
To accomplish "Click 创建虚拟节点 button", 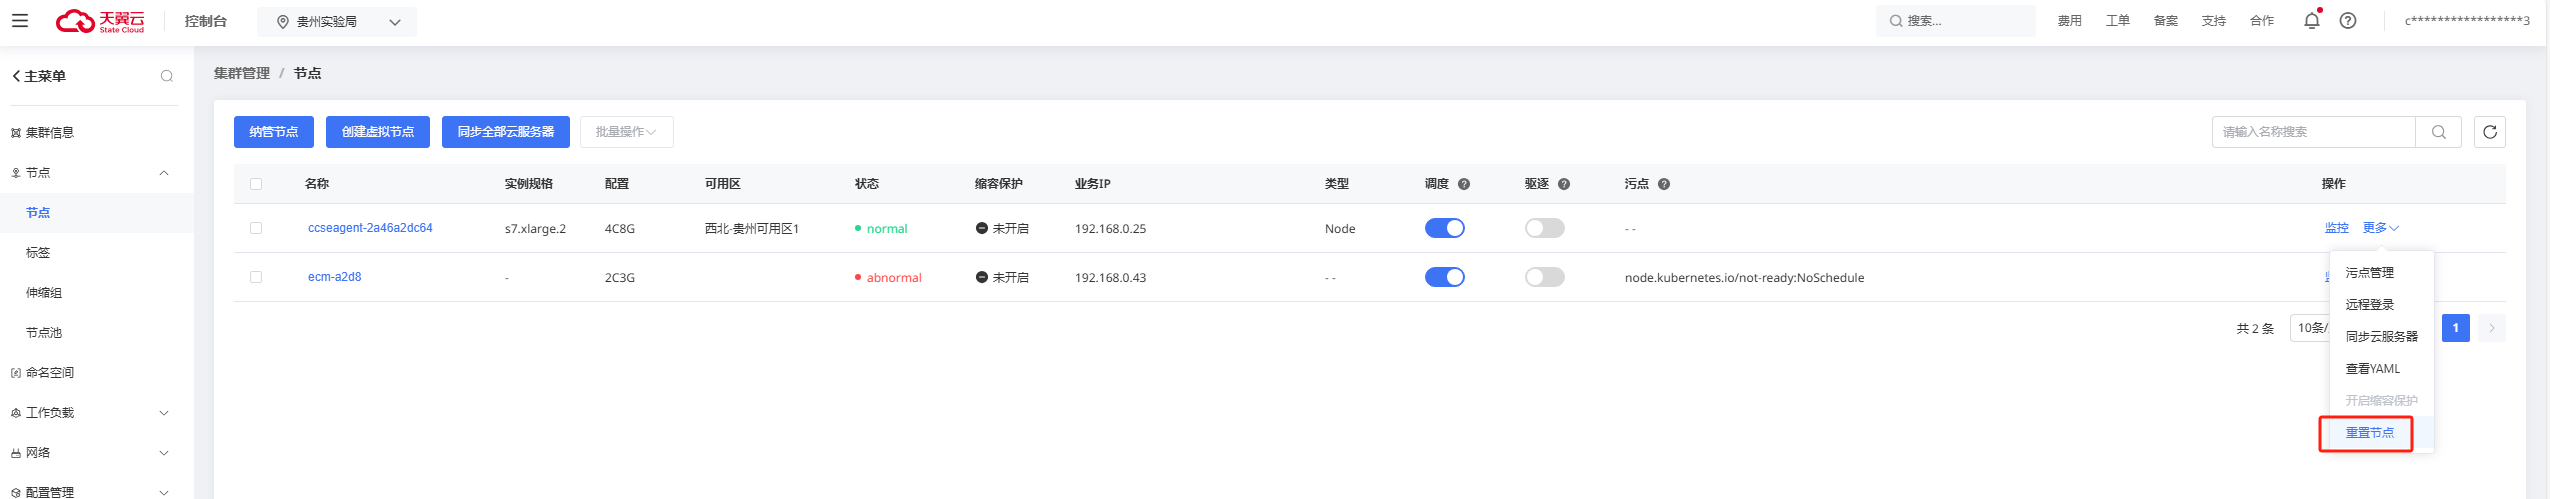I will pos(378,132).
